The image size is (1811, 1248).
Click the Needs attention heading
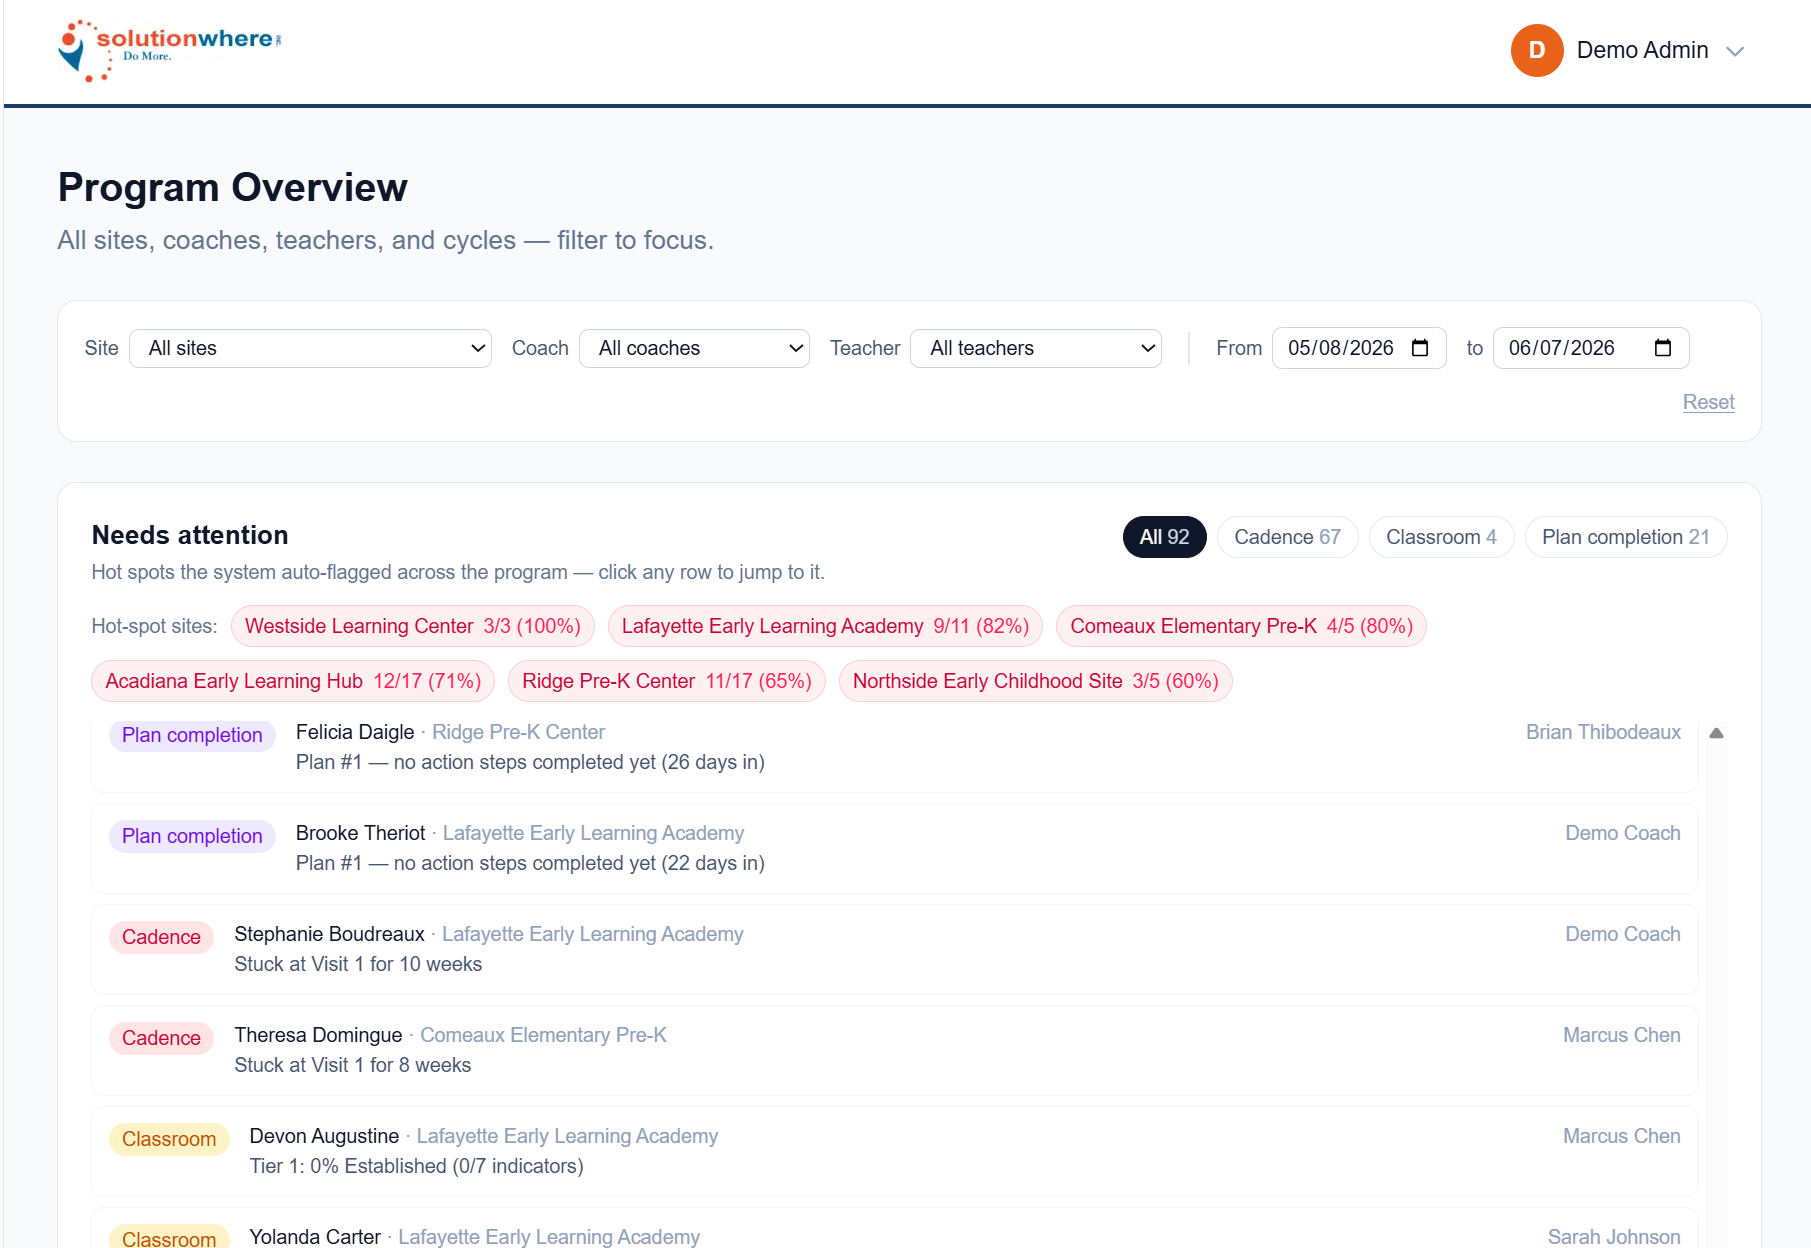pos(190,535)
